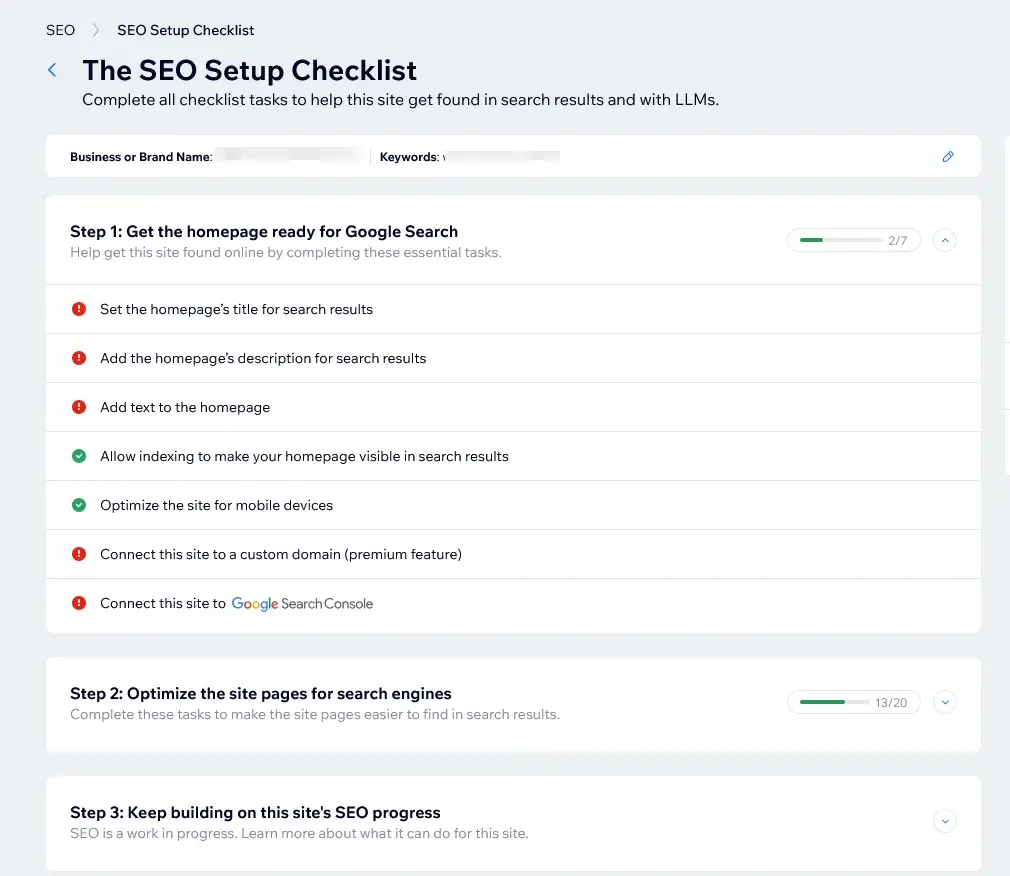
Task: Click the Step 1 progress bar showing 2/7
Action: (853, 240)
